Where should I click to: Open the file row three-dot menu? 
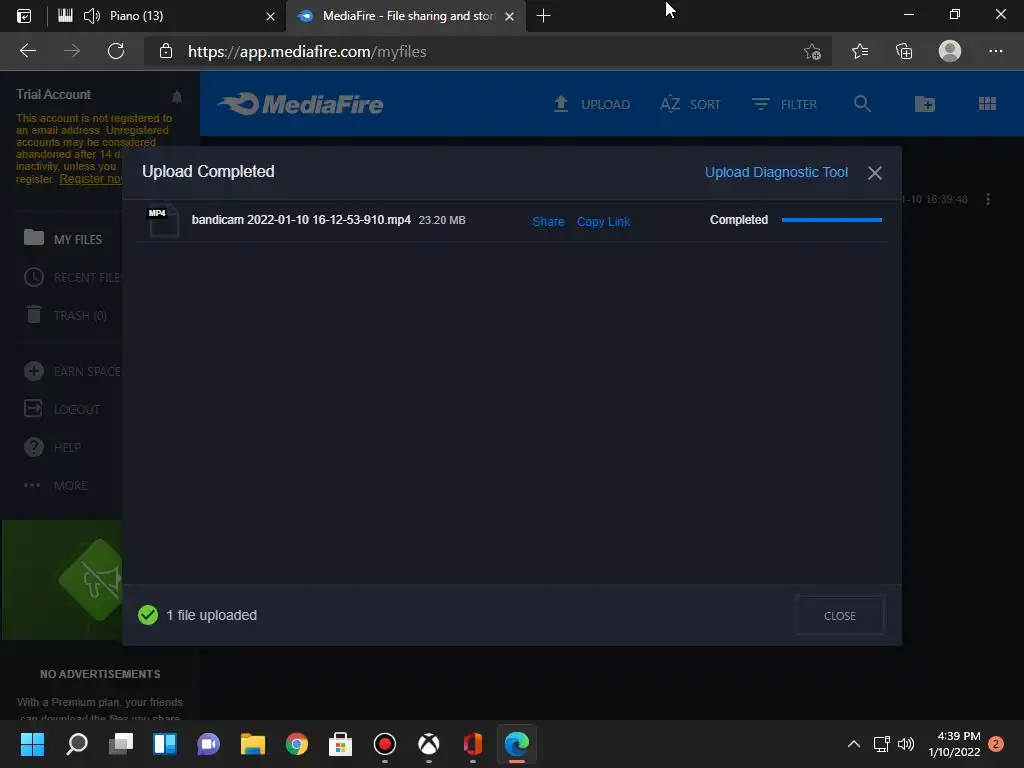987,199
